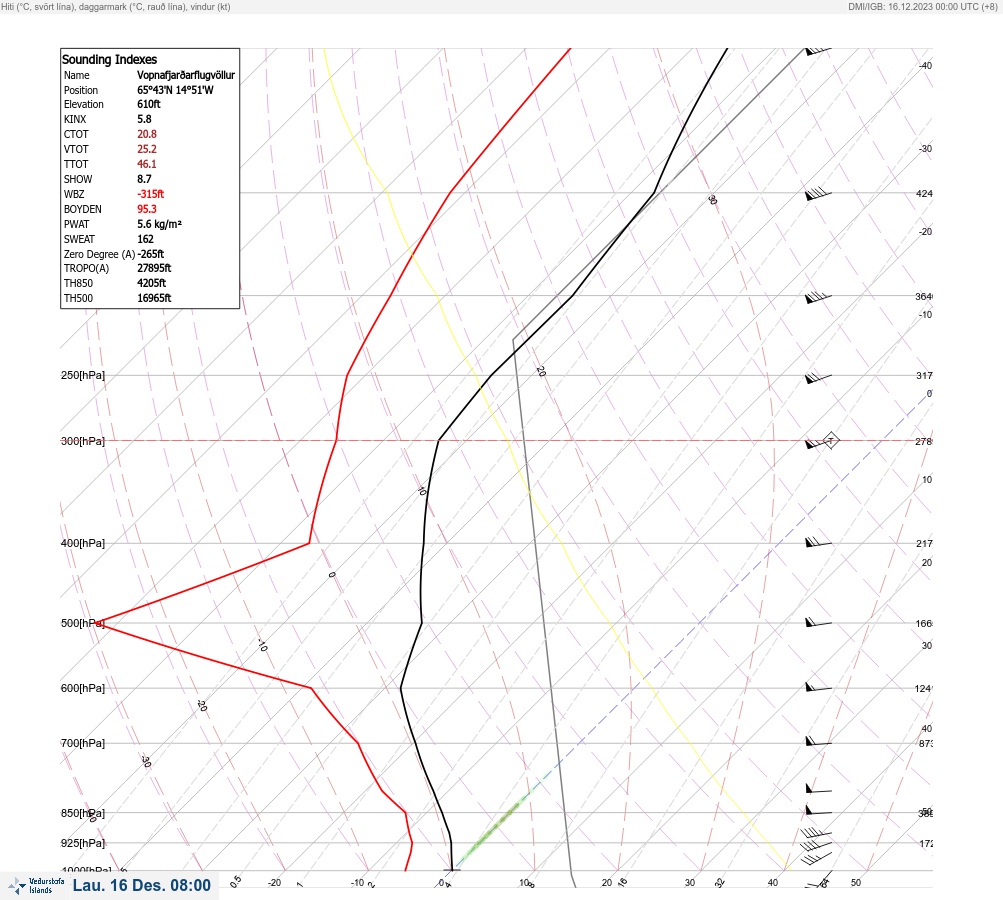Click the BOYDEN value '95.3'
The width and height of the screenshot is (1003, 900).
(x=146, y=209)
